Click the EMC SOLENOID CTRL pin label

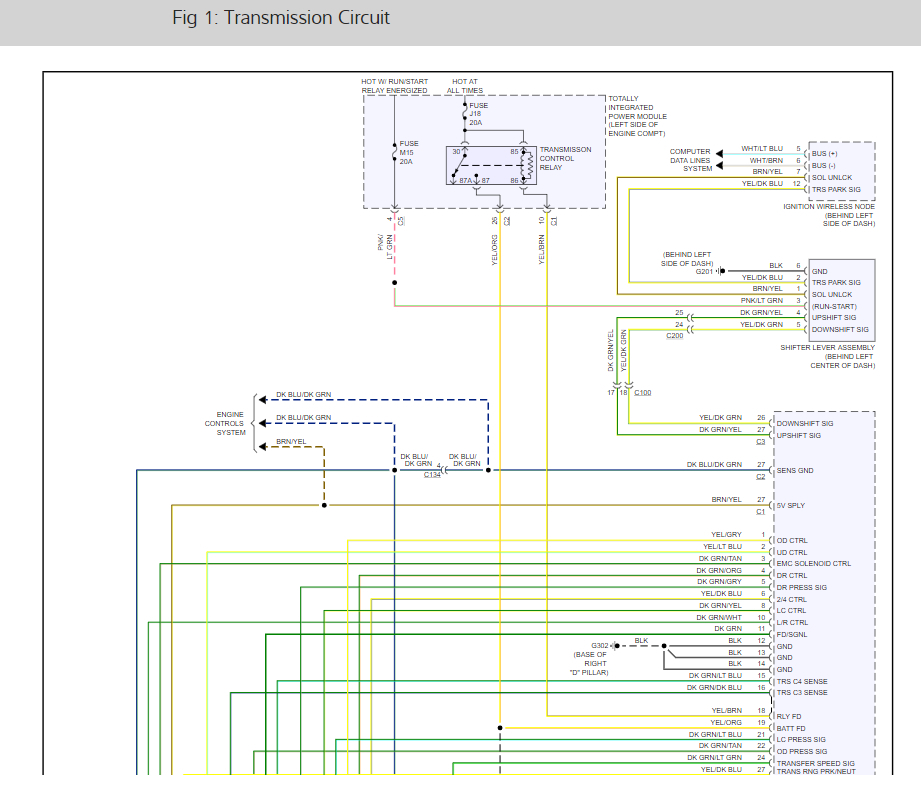(x=814, y=563)
